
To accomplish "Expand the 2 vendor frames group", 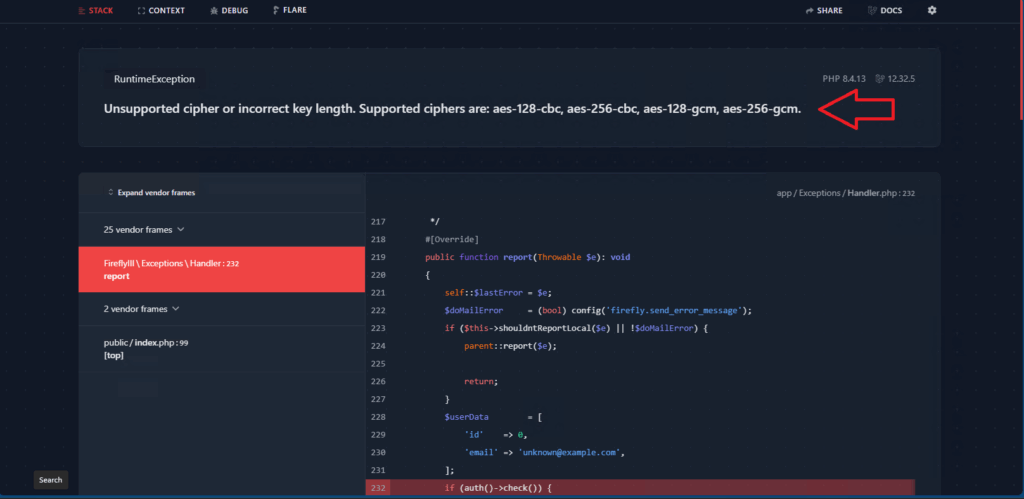I will (x=142, y=309).
